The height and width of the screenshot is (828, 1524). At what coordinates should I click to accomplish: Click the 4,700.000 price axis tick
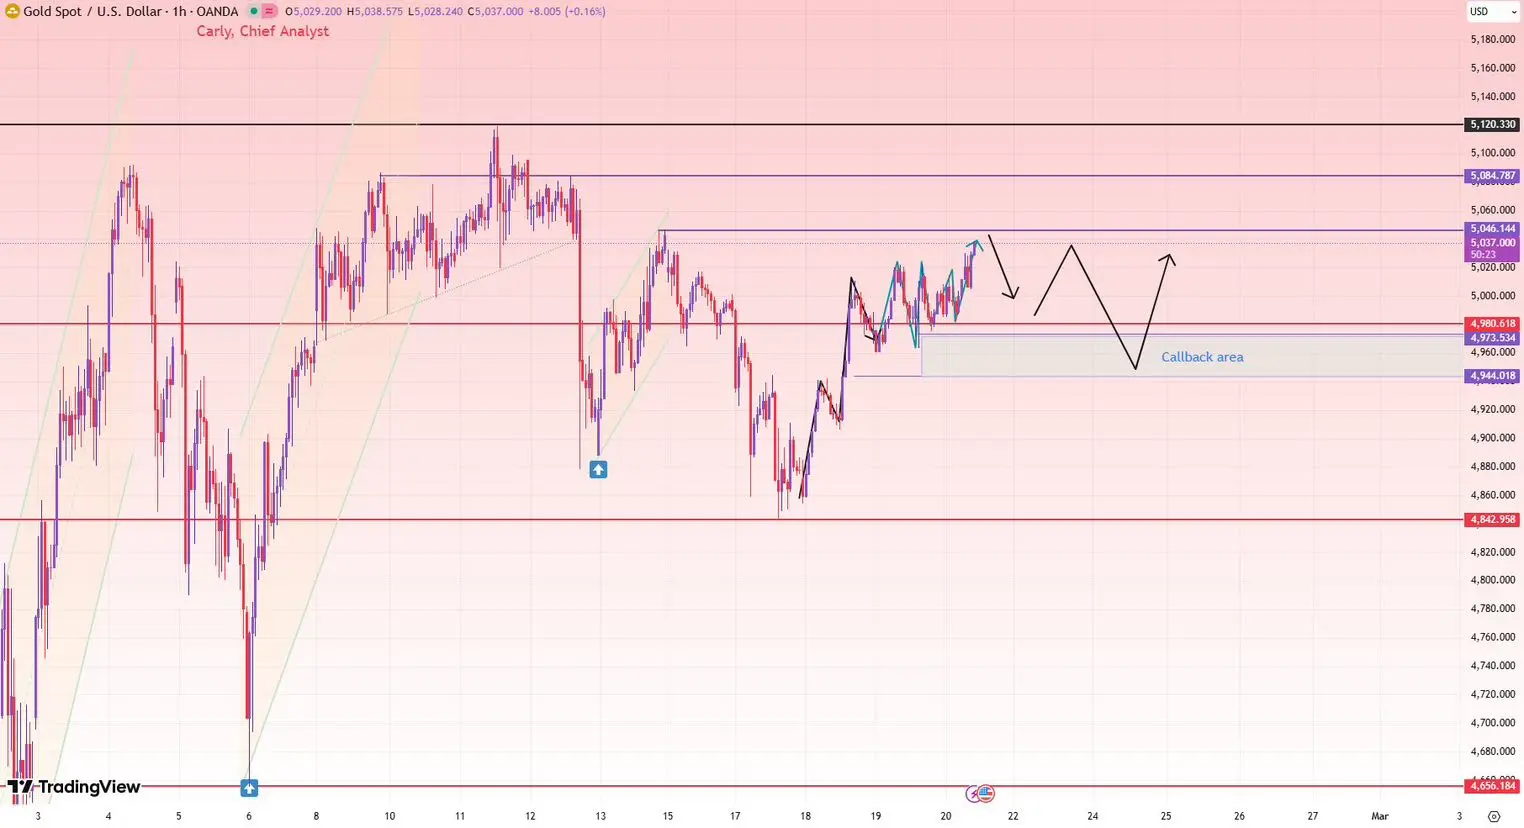[1492, 722]
